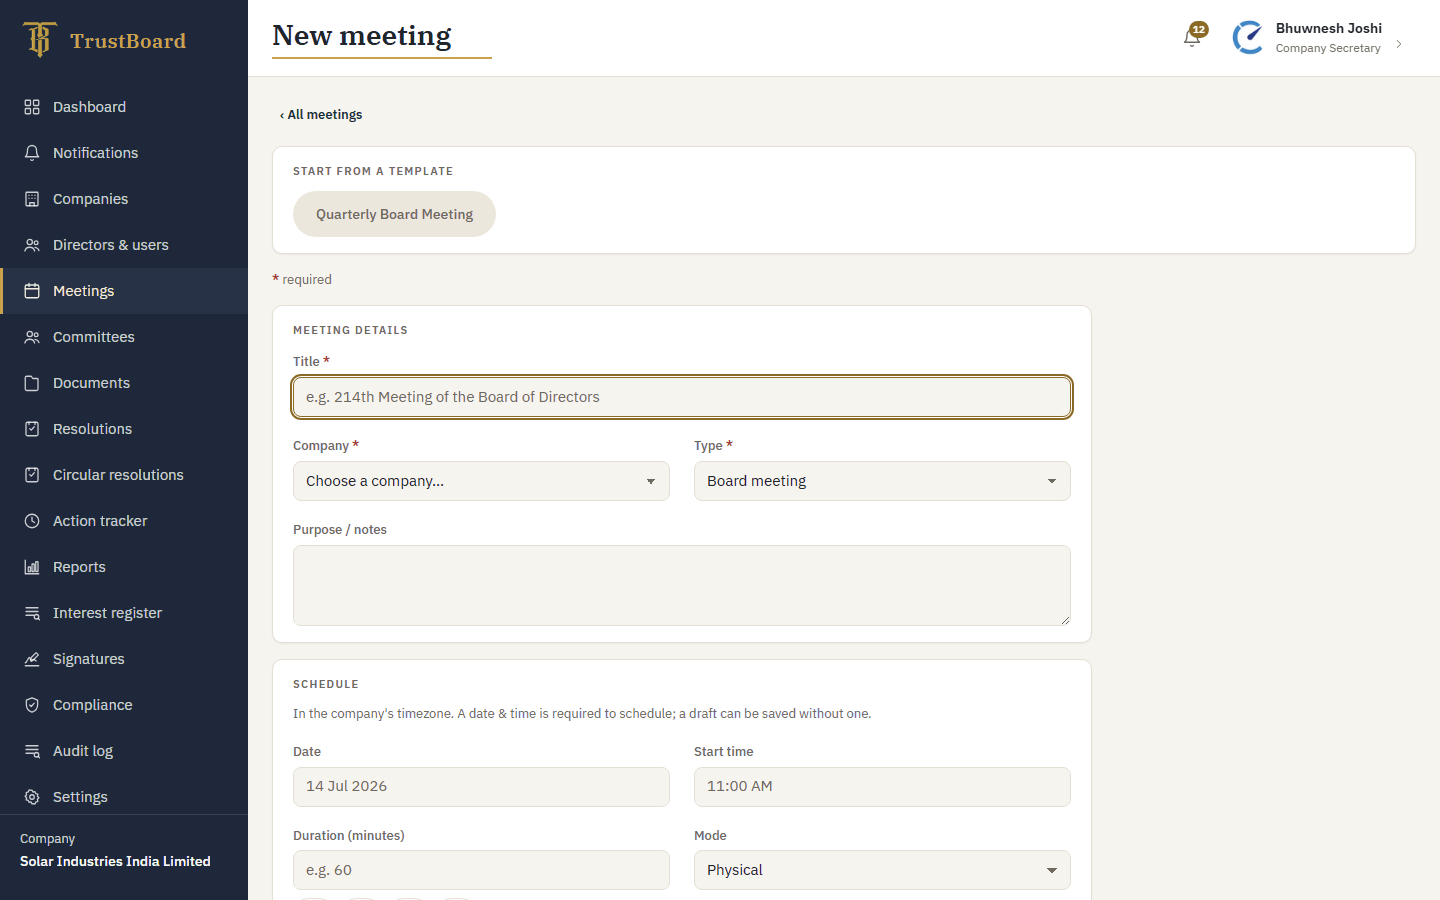Click the Resolutions checkmark icon
This screenshot has height=900, width=1440.
32,429
